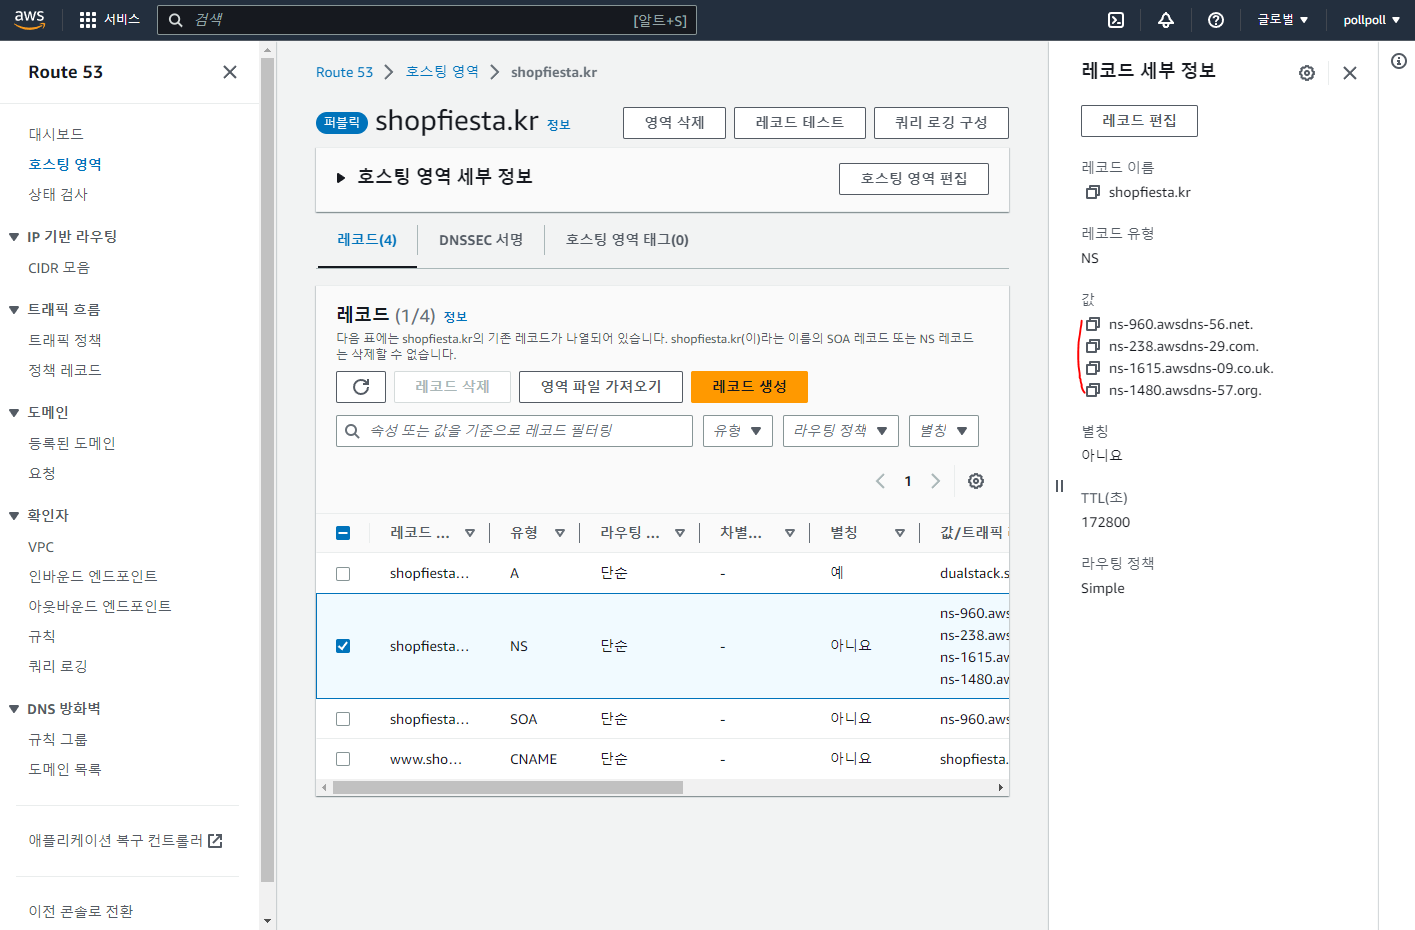This screenshot has height=930, width=1415.
Task: Go to previous records page
Action: coord(880,481)
